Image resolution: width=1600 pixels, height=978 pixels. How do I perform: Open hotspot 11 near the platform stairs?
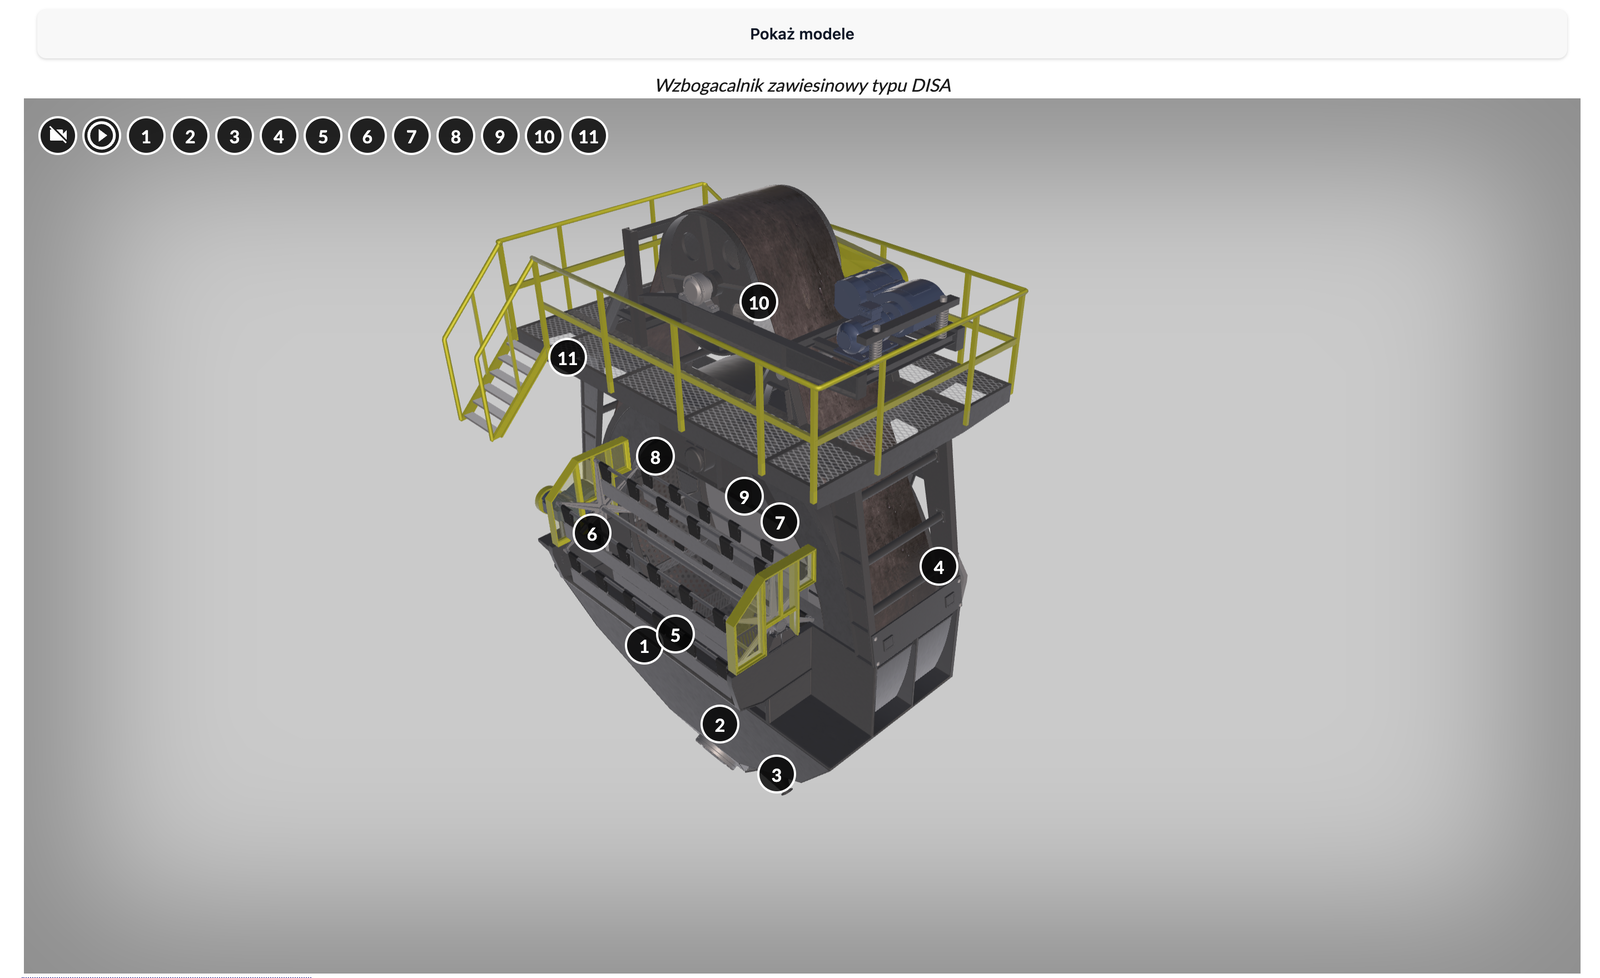[567, 357]
